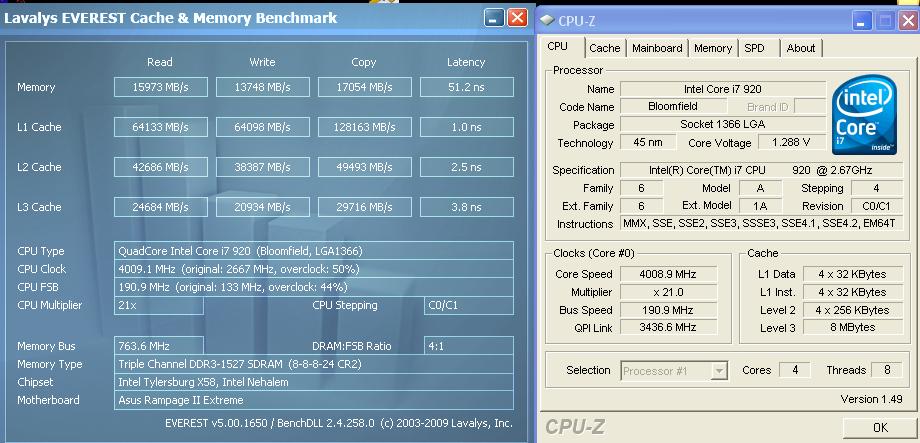Click the Code Name Bloomfield field
Viewport: 920px width, 443px height.
[x=673, y=107]
